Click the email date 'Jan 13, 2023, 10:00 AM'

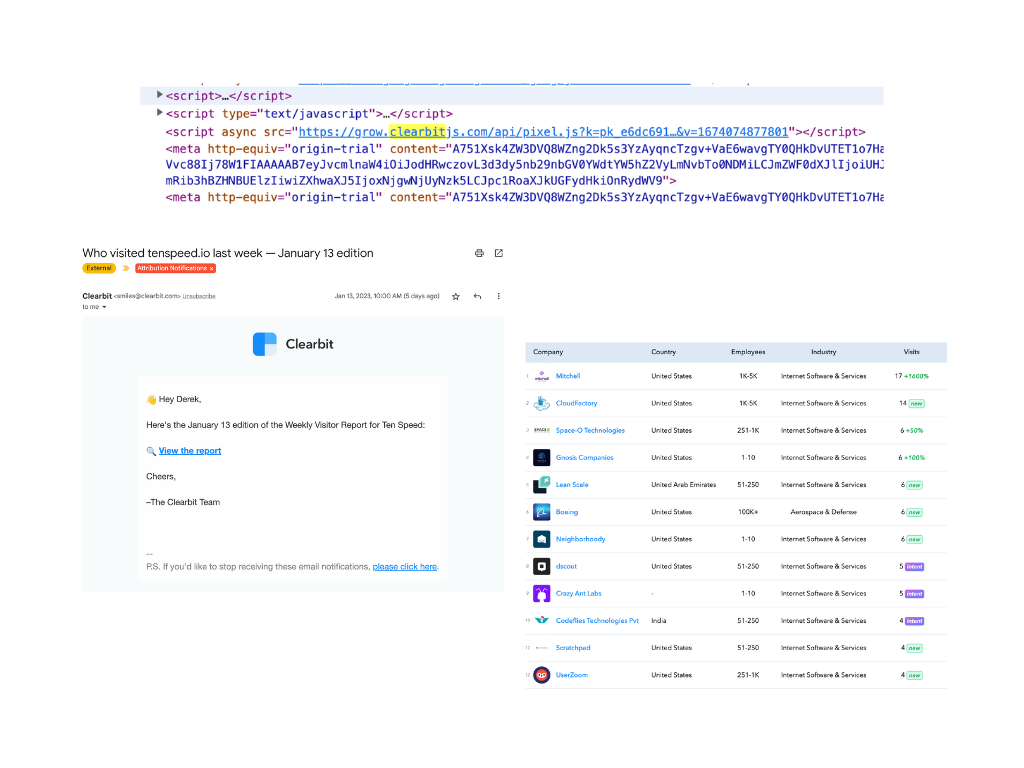pyautogui.click(x=387, y=296)
